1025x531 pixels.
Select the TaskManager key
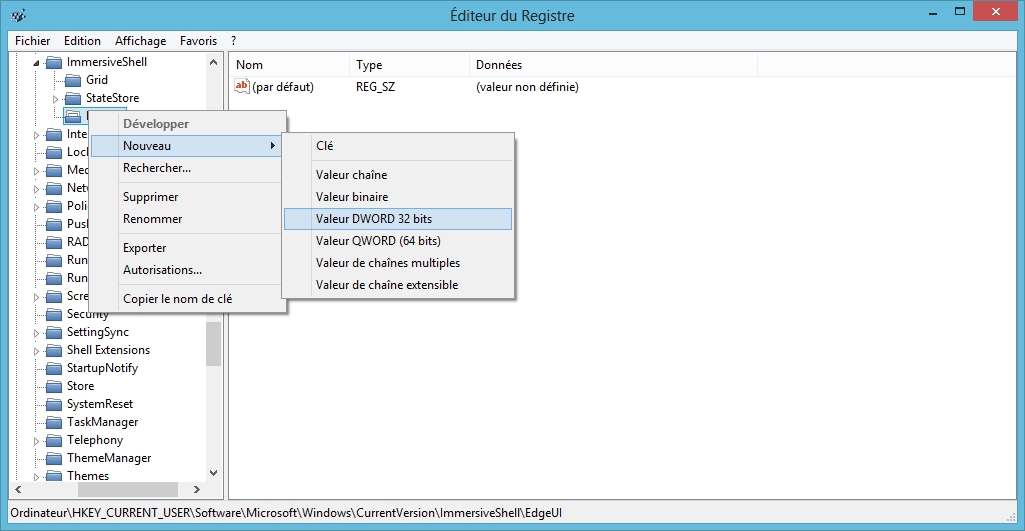[x=102, y=422]
